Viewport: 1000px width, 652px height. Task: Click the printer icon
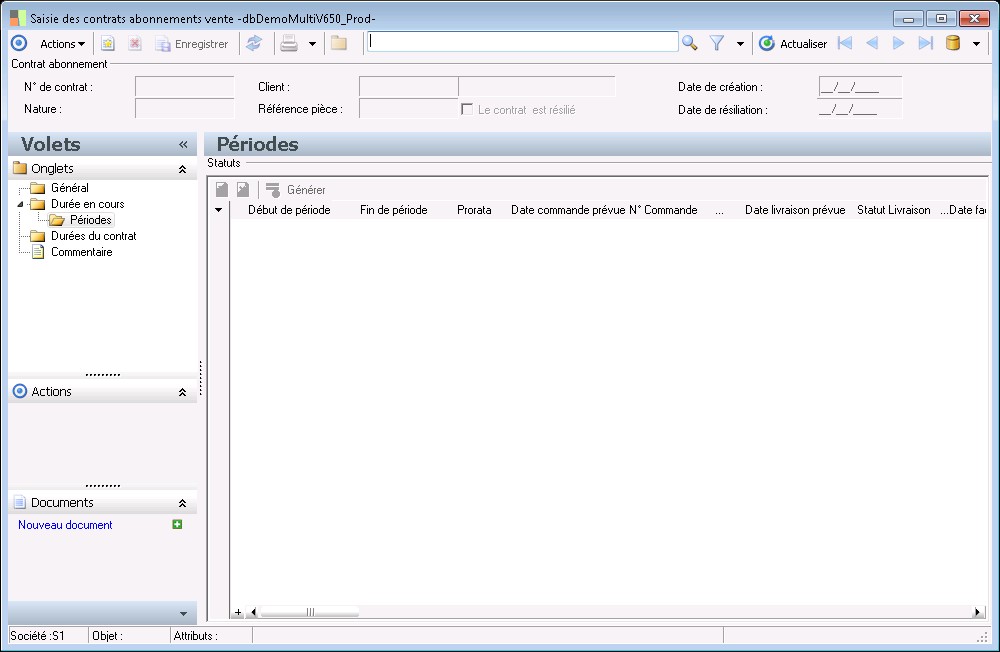(289, 43)
